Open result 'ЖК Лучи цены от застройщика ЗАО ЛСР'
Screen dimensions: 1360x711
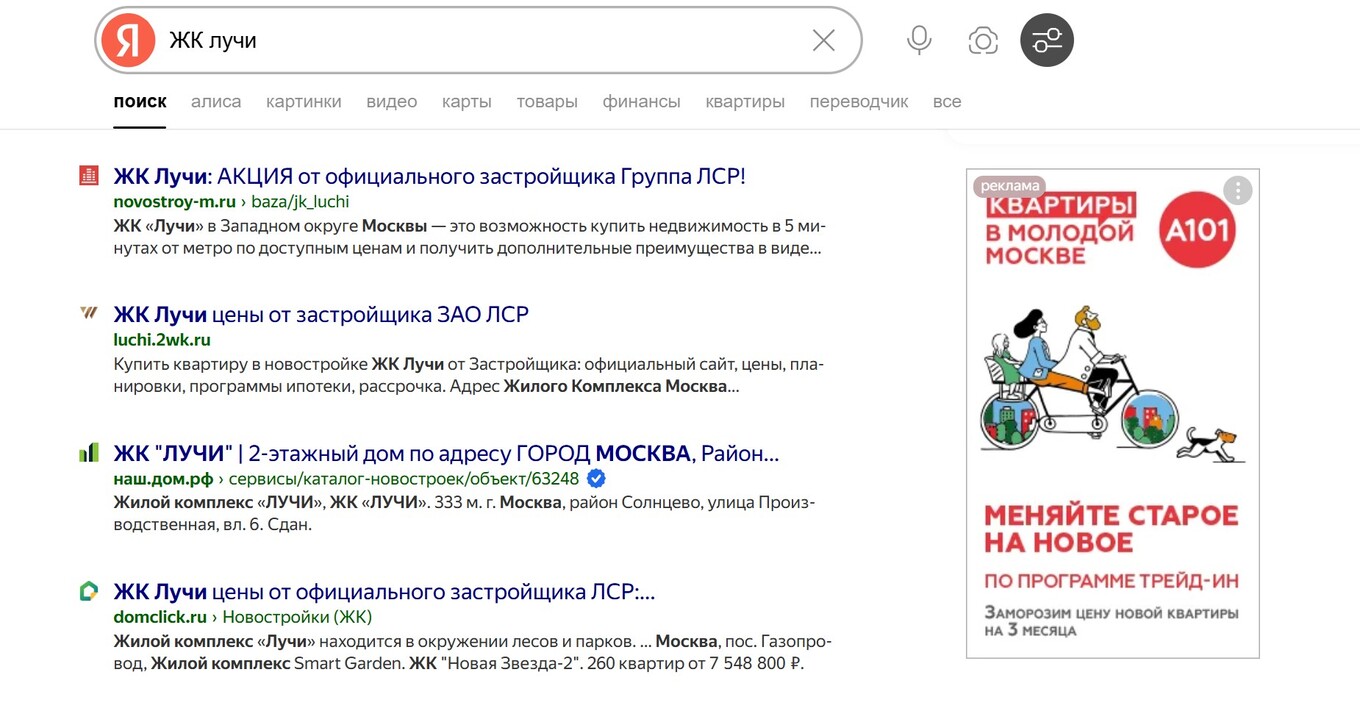[x=321, y=314]
